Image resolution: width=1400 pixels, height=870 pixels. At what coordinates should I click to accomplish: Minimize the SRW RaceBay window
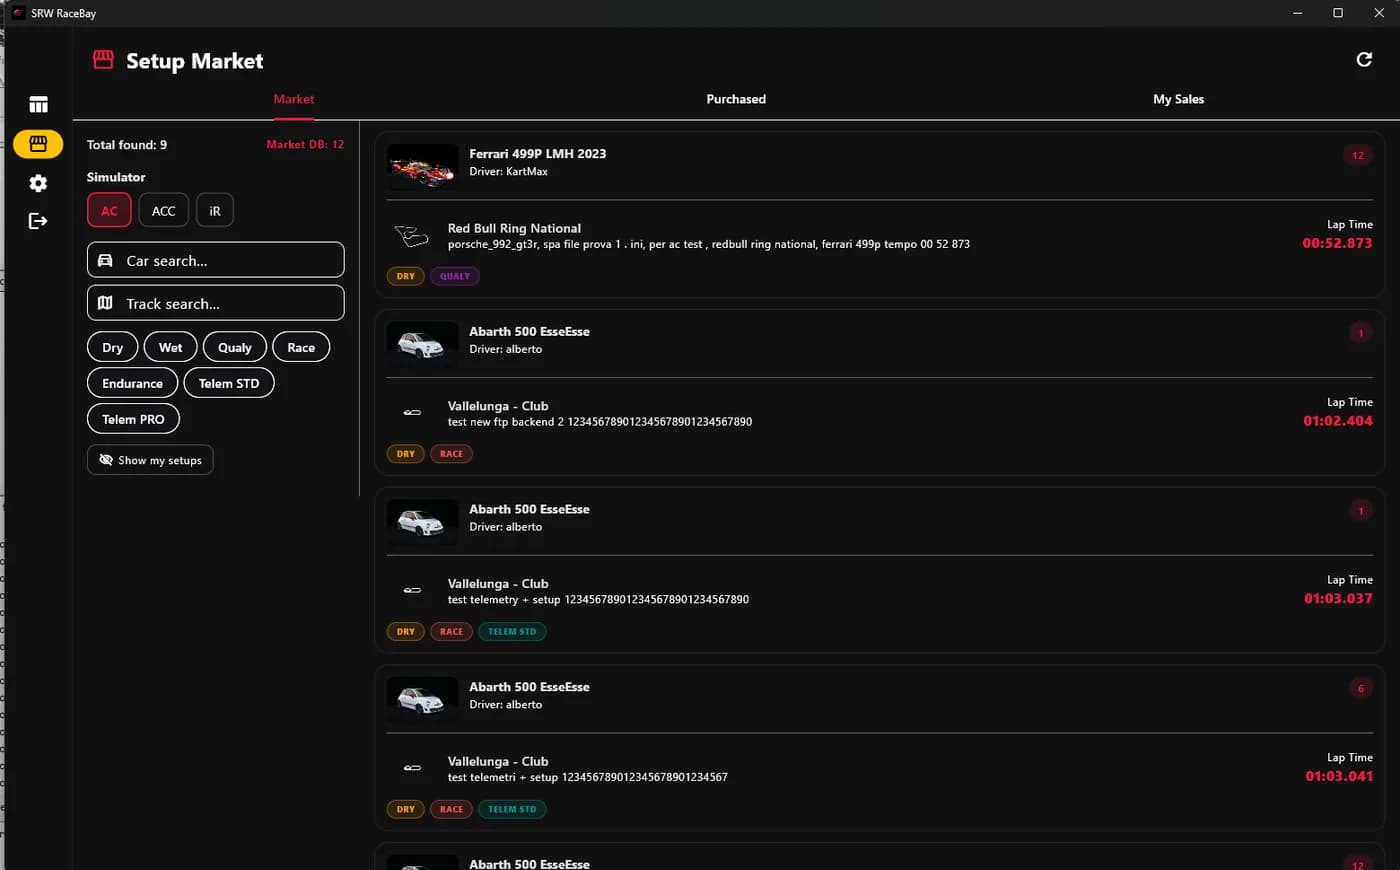[1297, 13]
